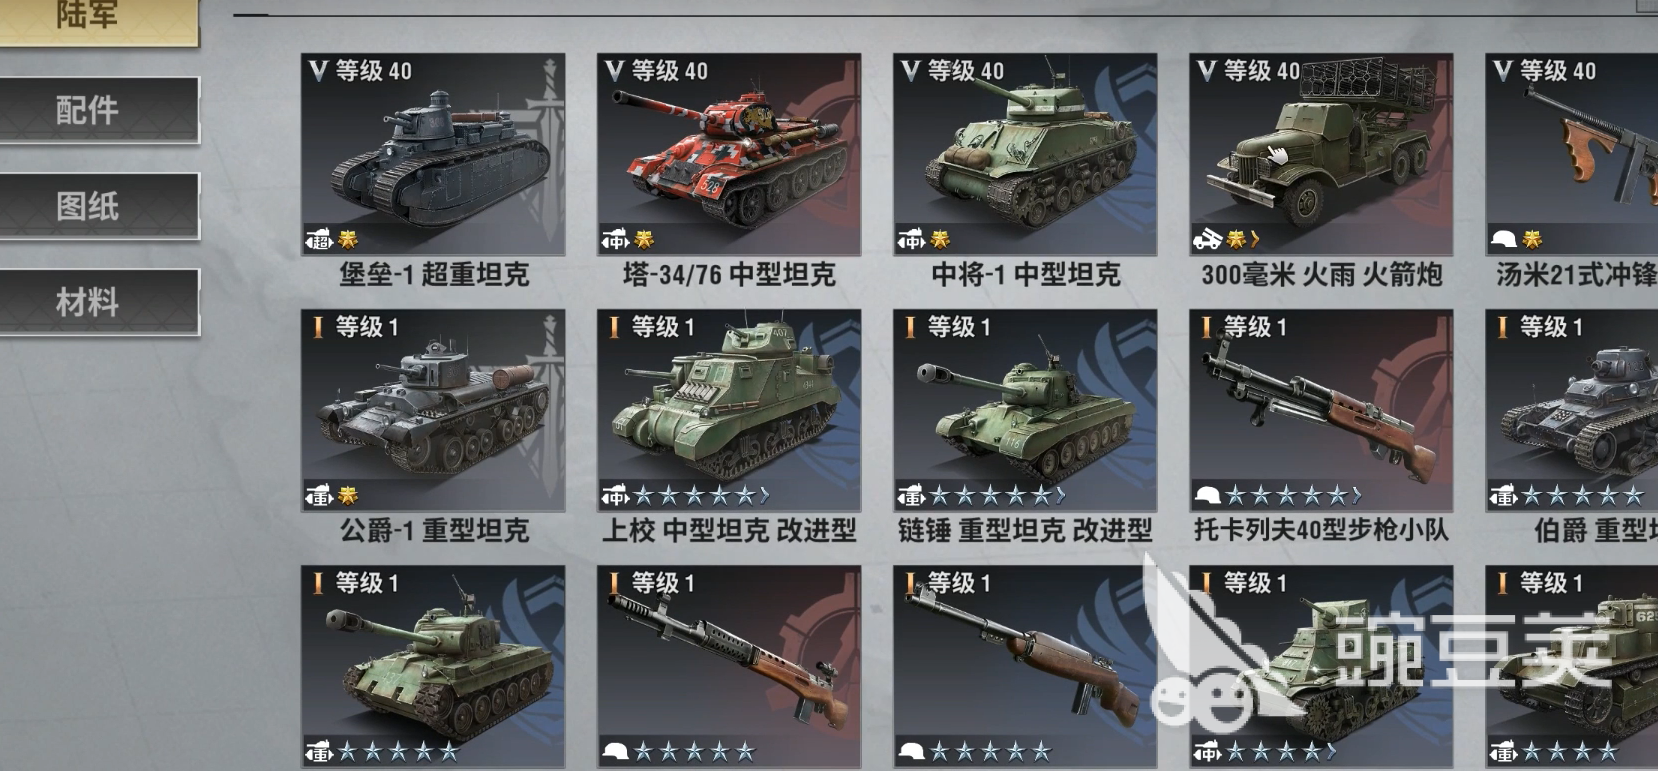Switch to the 图纸 tab

(98, 206)
